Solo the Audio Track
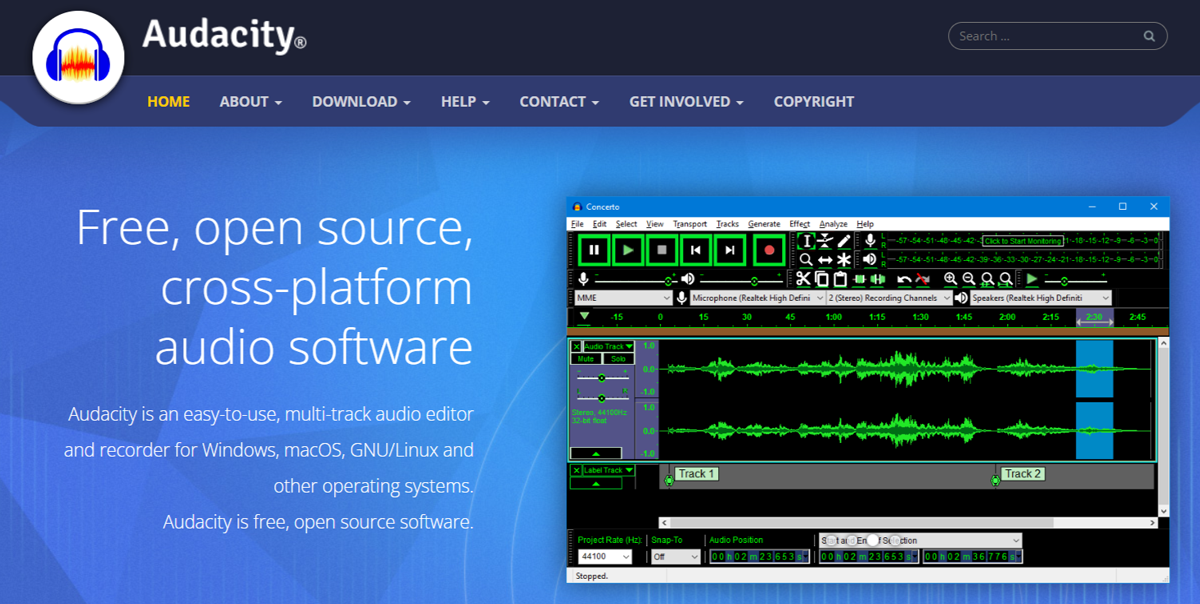 coord(618,359)
